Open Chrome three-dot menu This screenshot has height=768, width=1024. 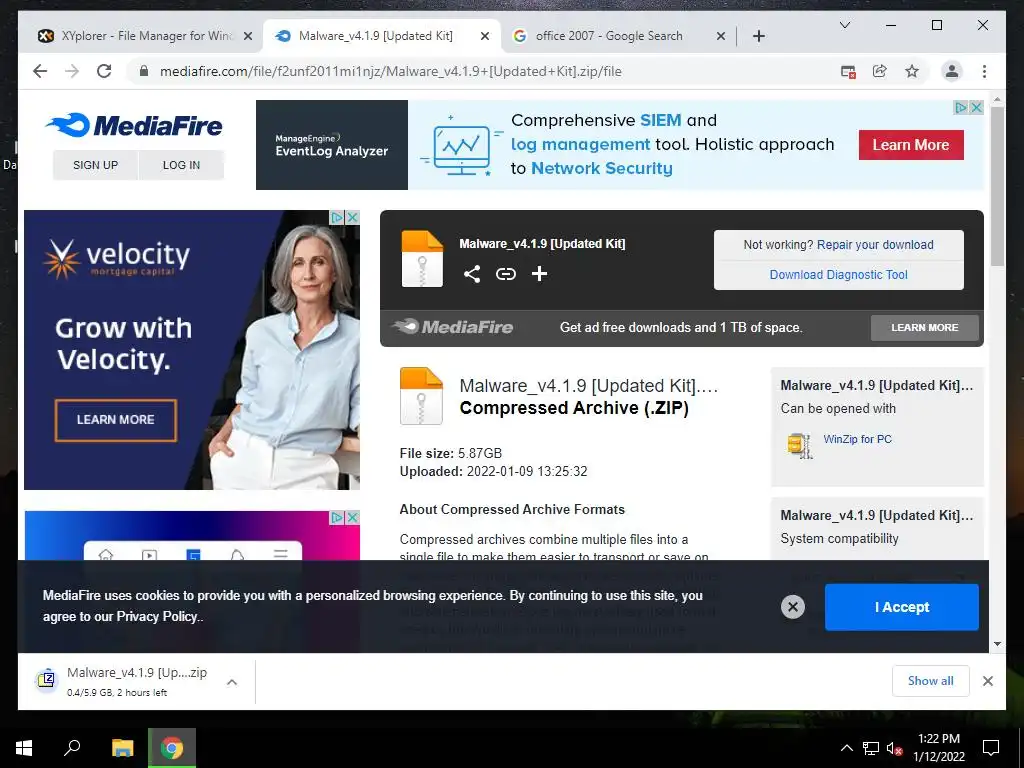point(984,71)
